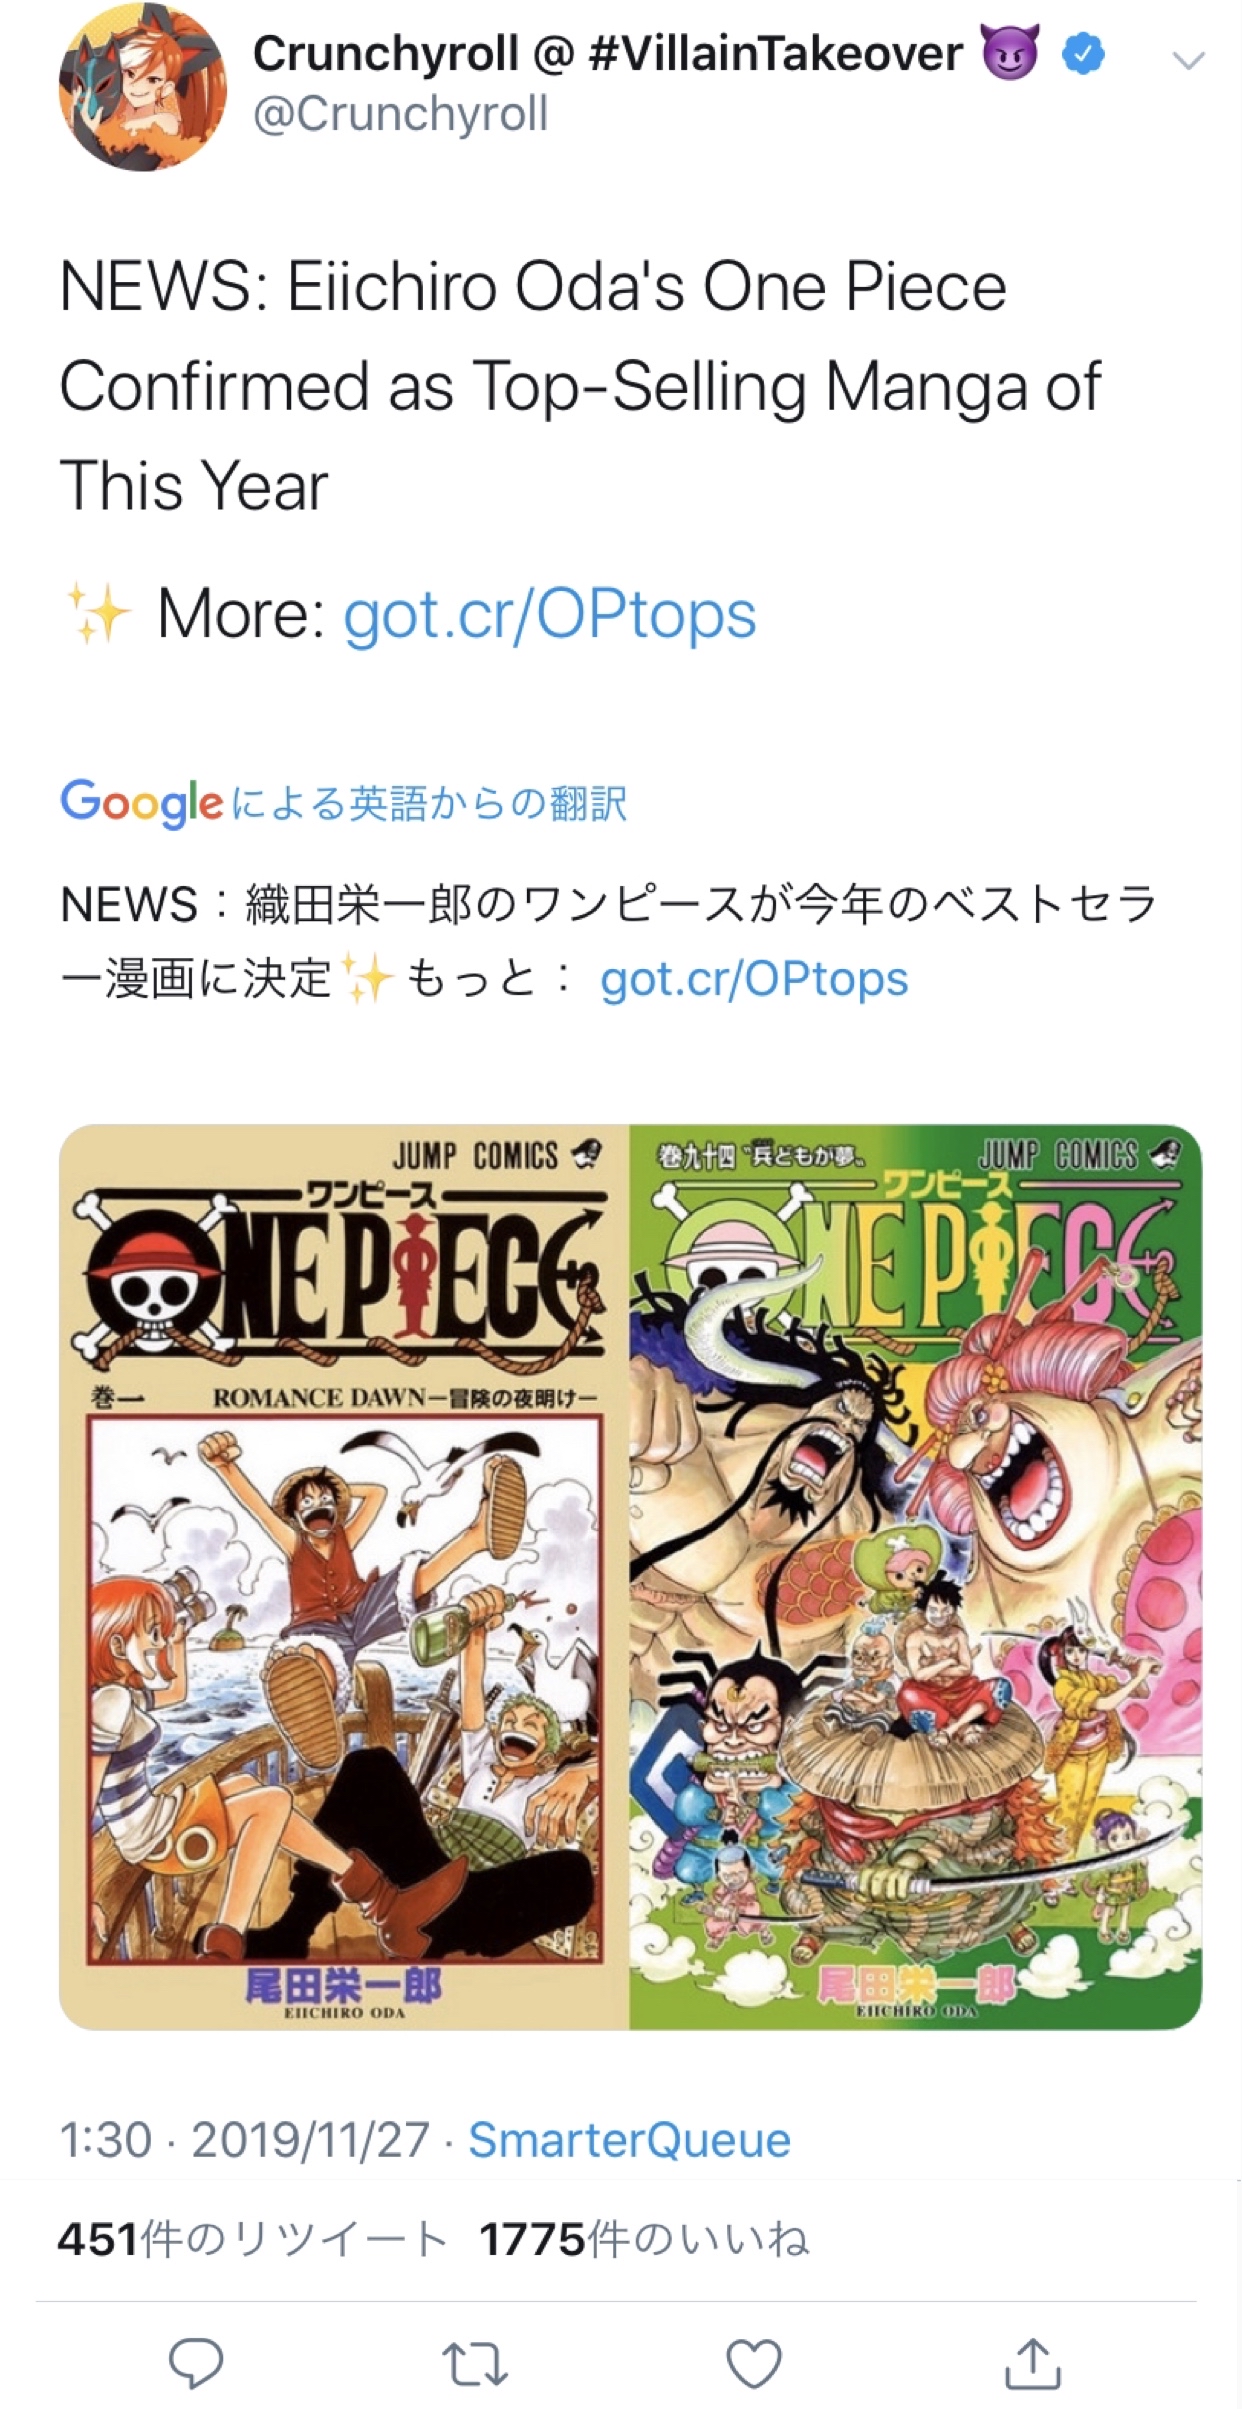Tap the @Crunchyroll handle

(401, 113)
